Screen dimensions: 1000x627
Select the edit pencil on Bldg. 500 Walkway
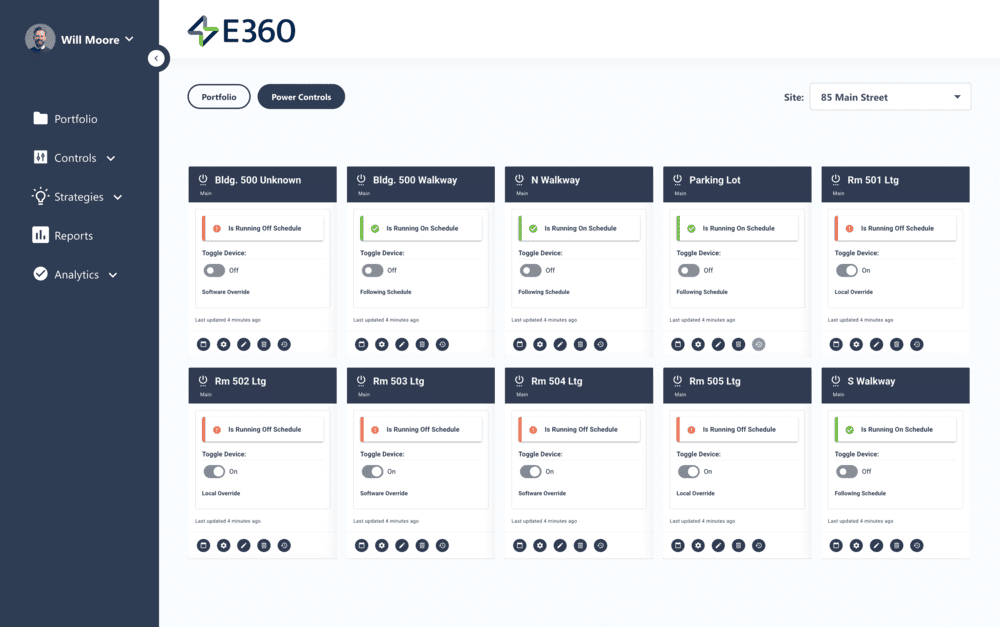click(402, 344)
